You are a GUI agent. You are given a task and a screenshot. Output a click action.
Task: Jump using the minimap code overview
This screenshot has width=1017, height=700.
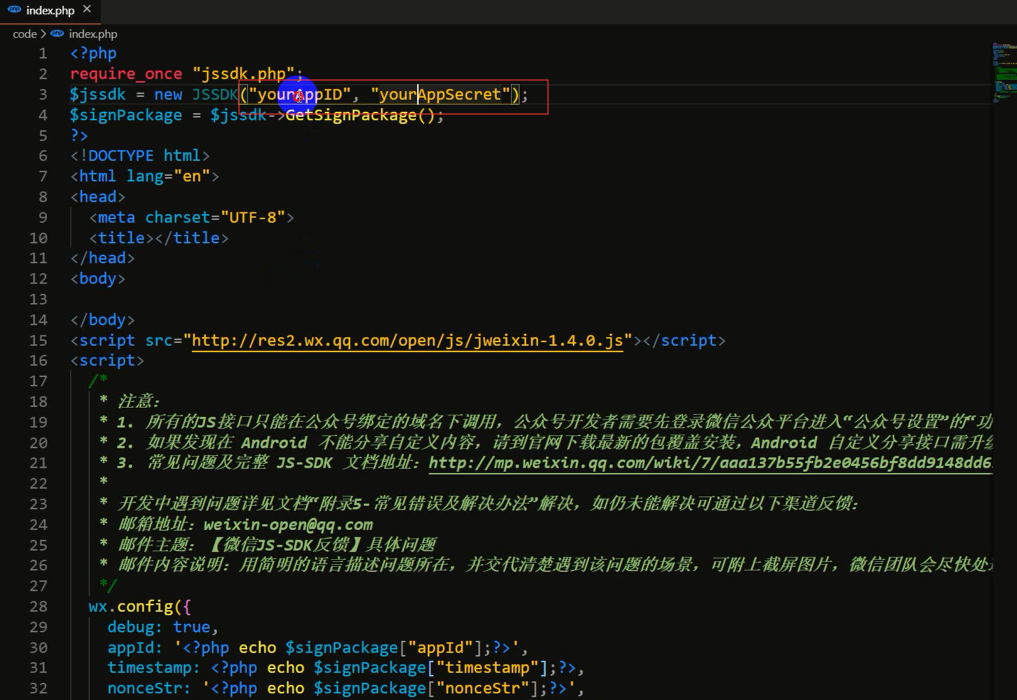point(1004,73)
